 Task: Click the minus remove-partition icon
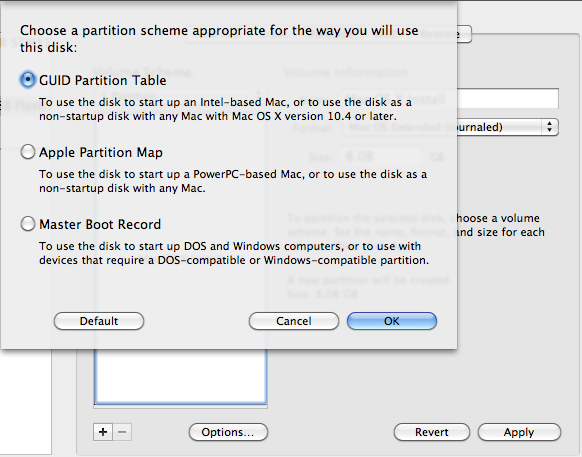[x=122, y=432]
